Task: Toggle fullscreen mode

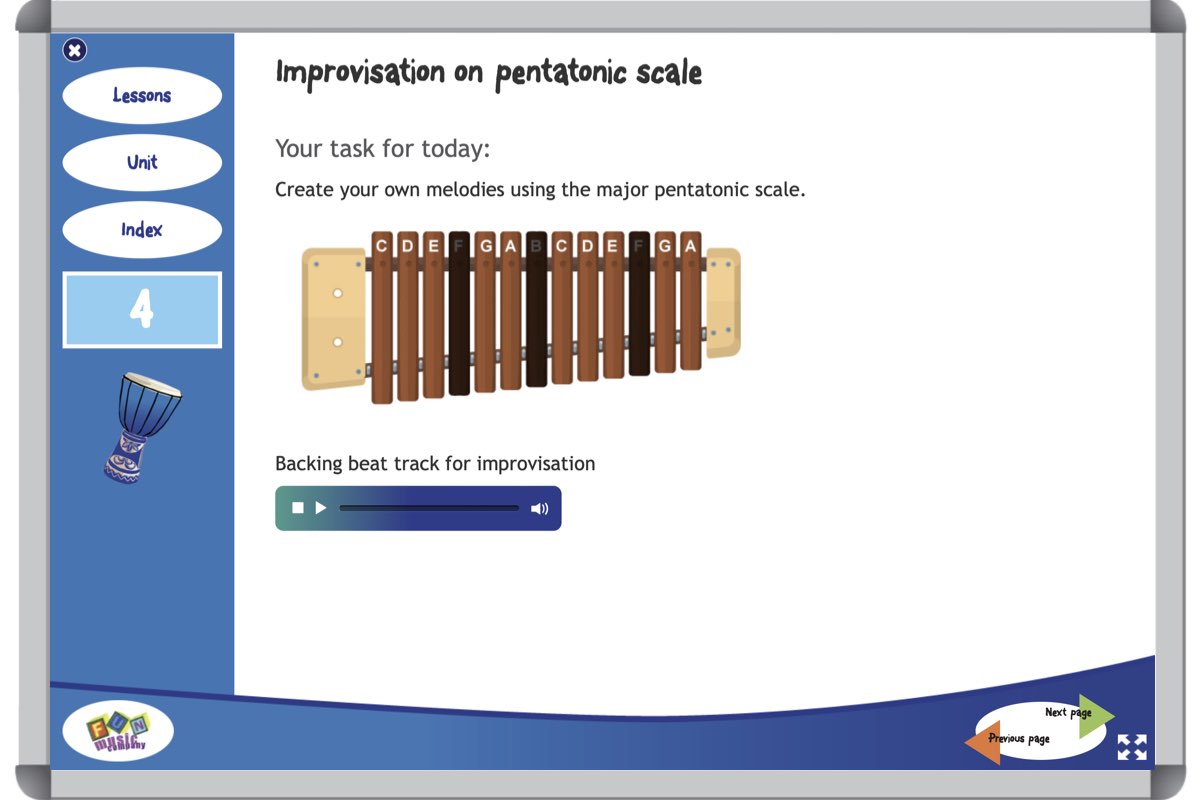Action: [1131, 747]
